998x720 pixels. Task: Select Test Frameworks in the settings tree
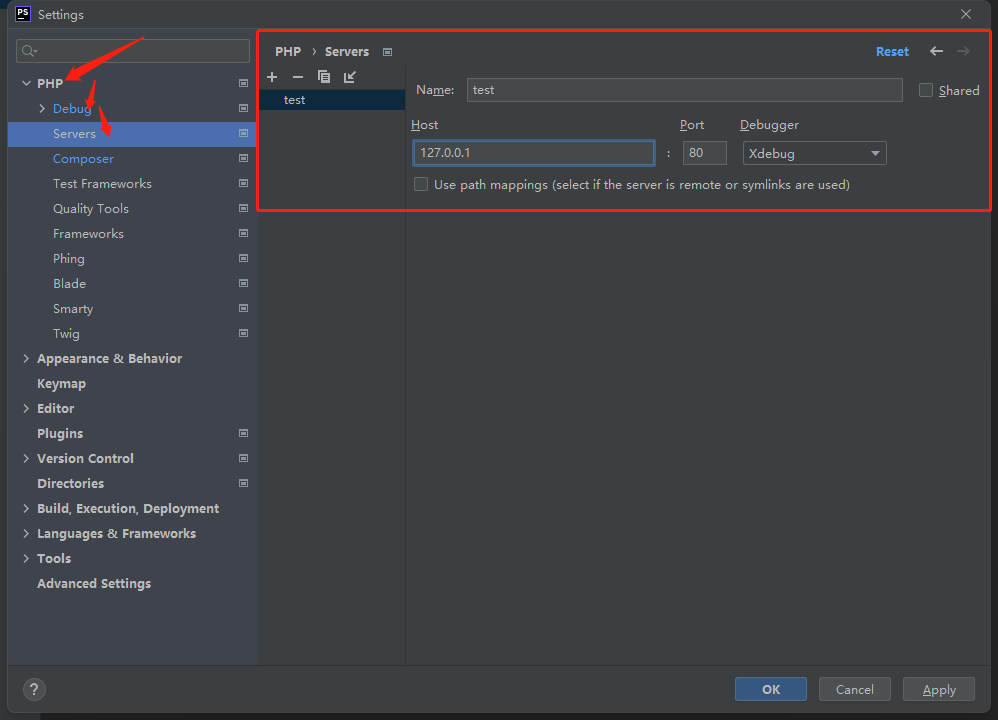click(101, 183)
